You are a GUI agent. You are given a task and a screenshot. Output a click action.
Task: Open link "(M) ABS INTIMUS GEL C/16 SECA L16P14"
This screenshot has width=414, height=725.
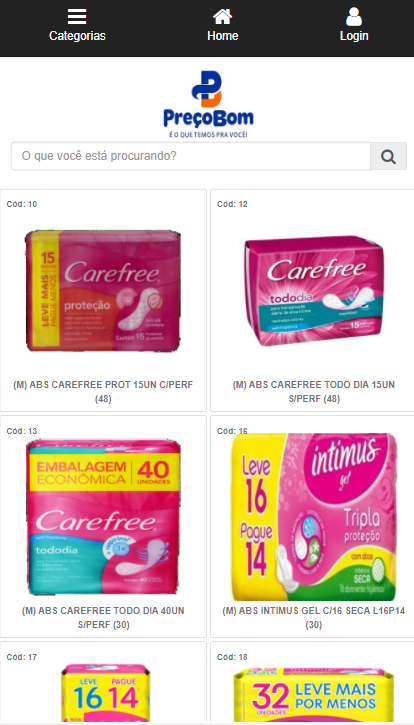[314, 618]
